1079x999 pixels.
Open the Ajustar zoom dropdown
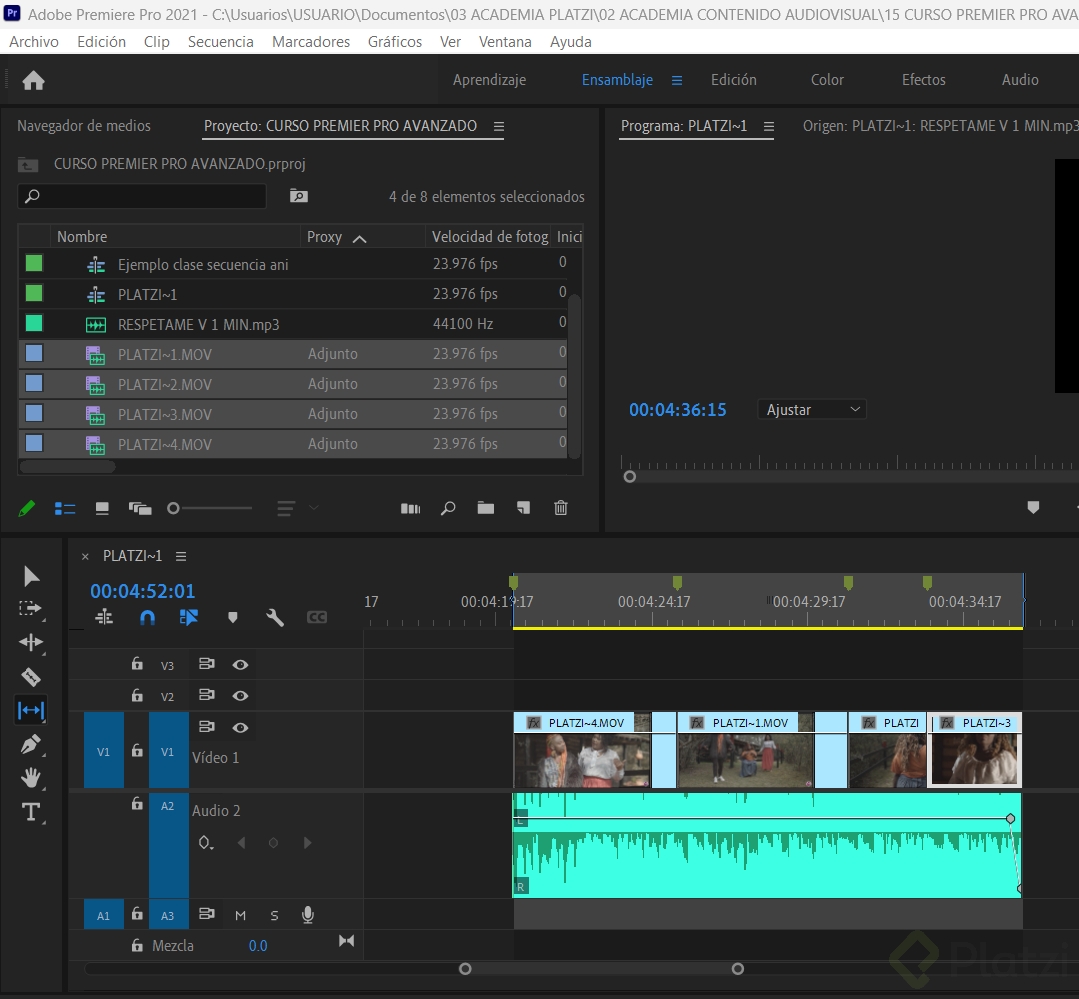(812, 410)
